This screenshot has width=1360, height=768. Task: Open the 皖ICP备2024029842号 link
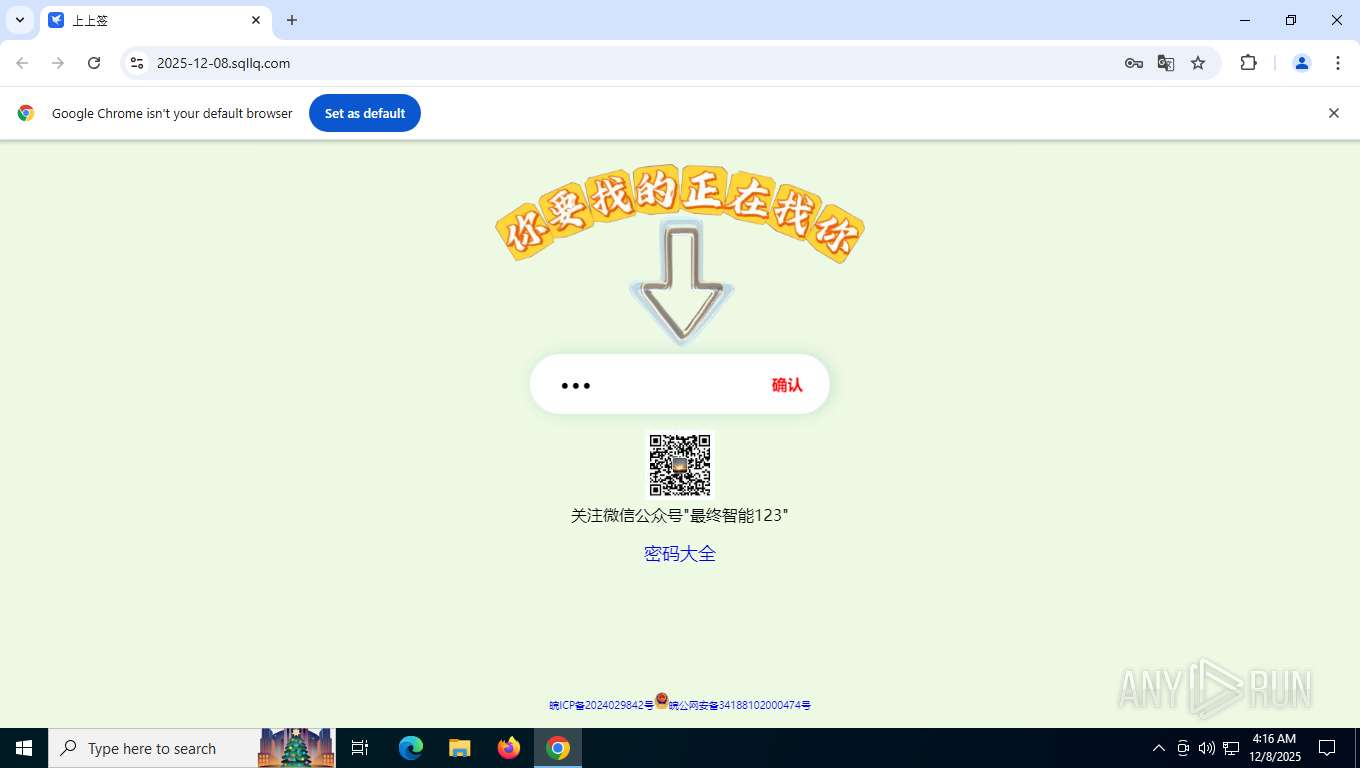(x=601, y=706)
